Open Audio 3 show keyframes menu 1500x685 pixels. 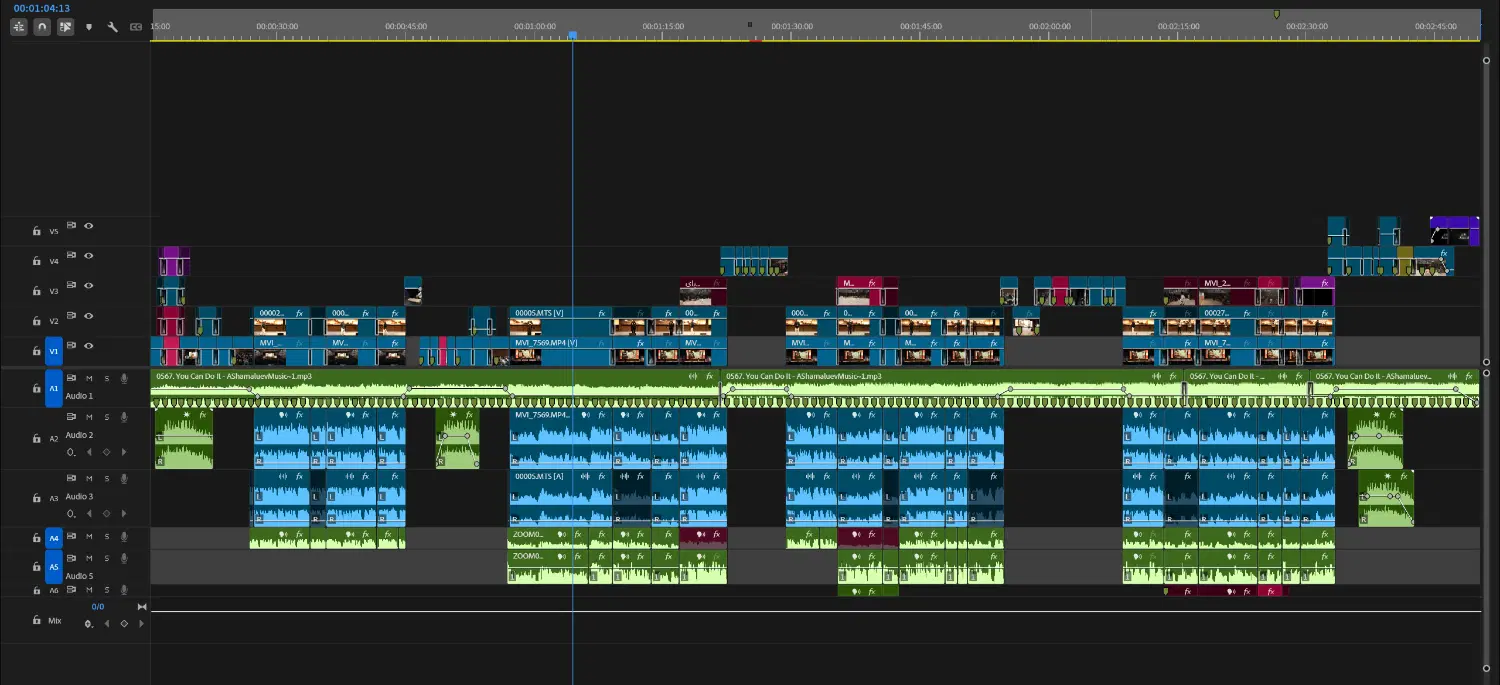71,513
